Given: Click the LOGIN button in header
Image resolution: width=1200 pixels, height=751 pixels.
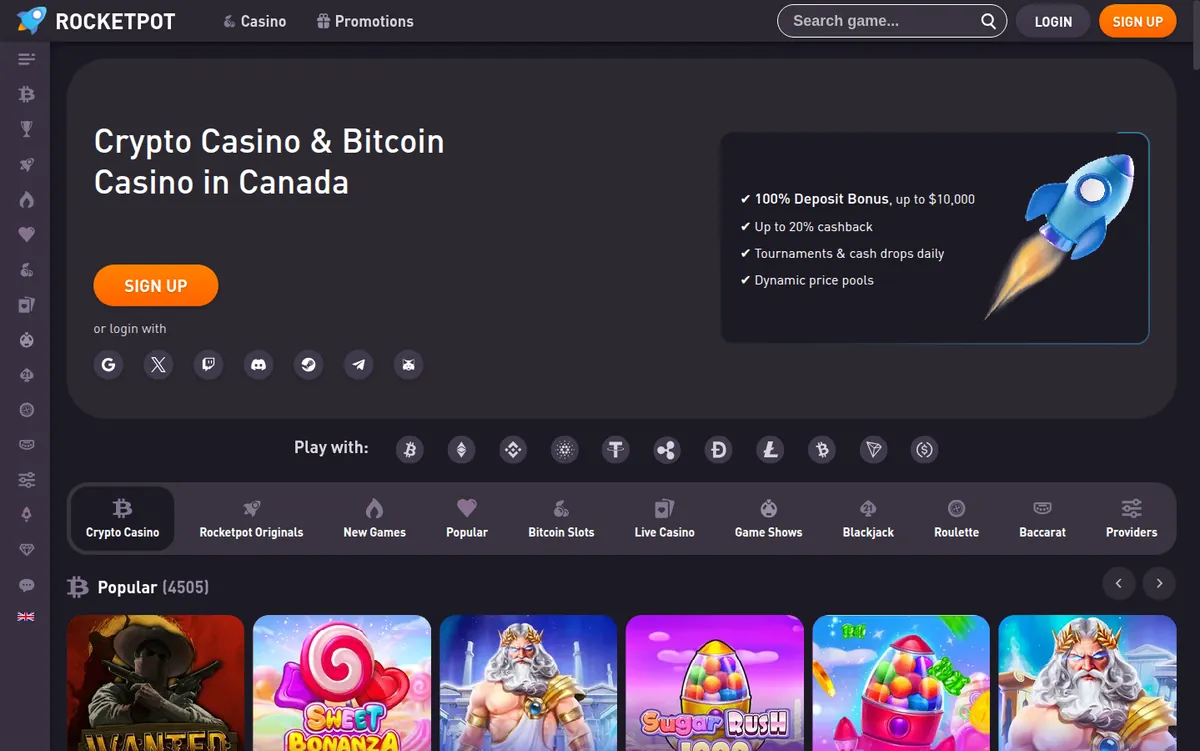Looking at the screenshot, I should pos(1053,21).
